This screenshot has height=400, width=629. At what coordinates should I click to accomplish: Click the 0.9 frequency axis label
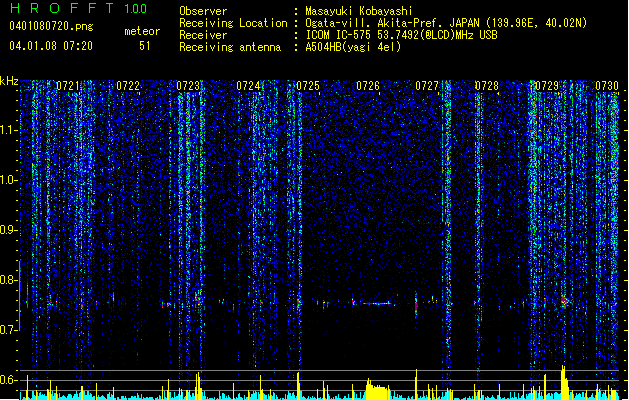tap(8, 230)
